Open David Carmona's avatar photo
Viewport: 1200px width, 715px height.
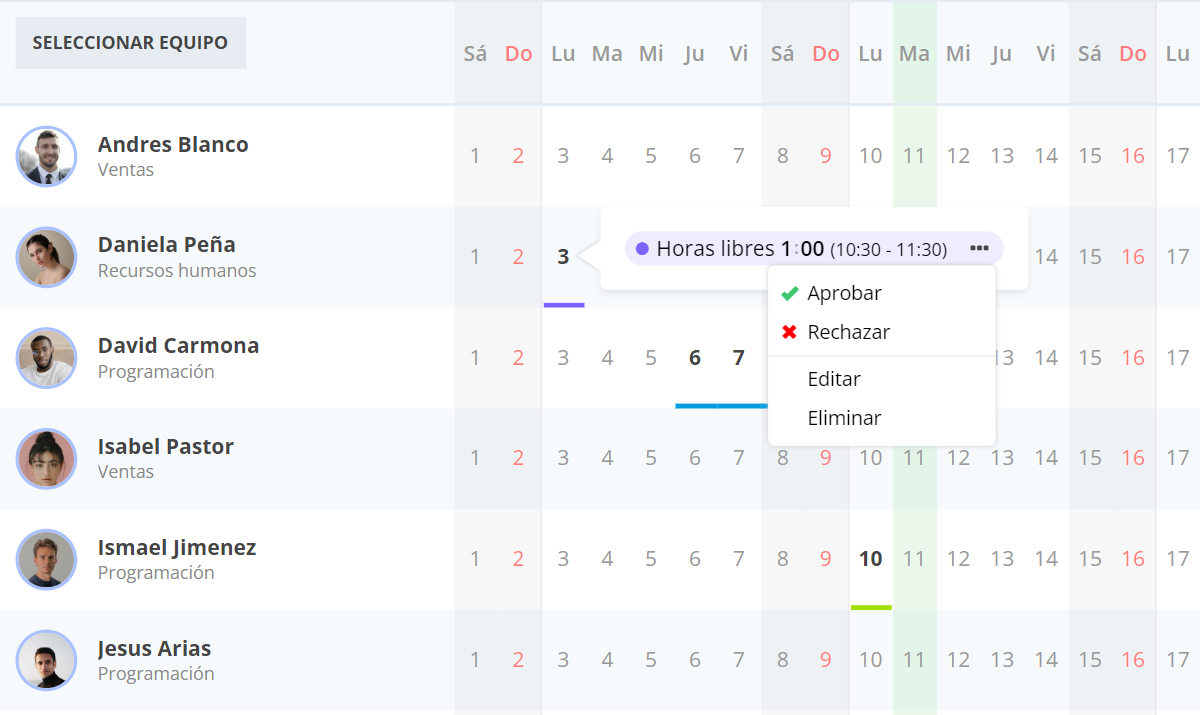[x=46, y=358]
